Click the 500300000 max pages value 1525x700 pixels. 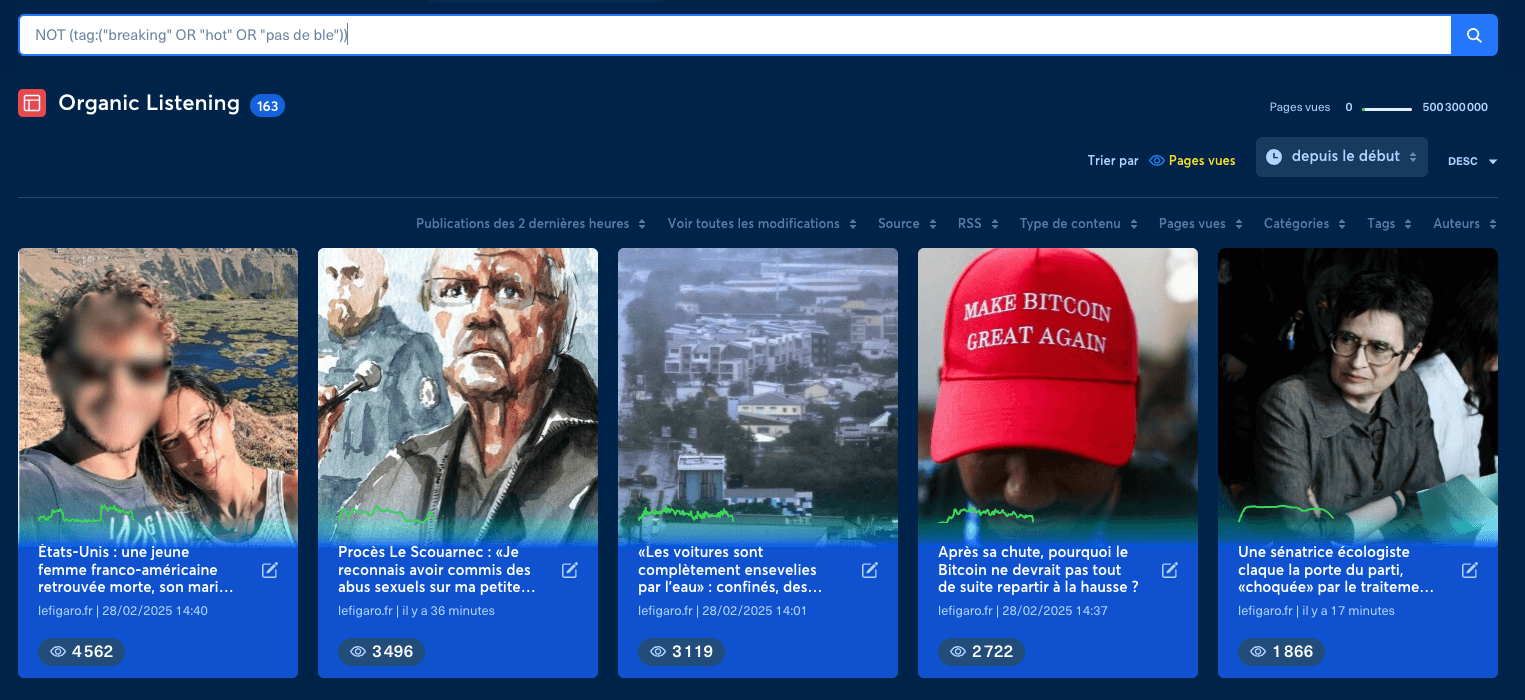(x=1455, y=107)
